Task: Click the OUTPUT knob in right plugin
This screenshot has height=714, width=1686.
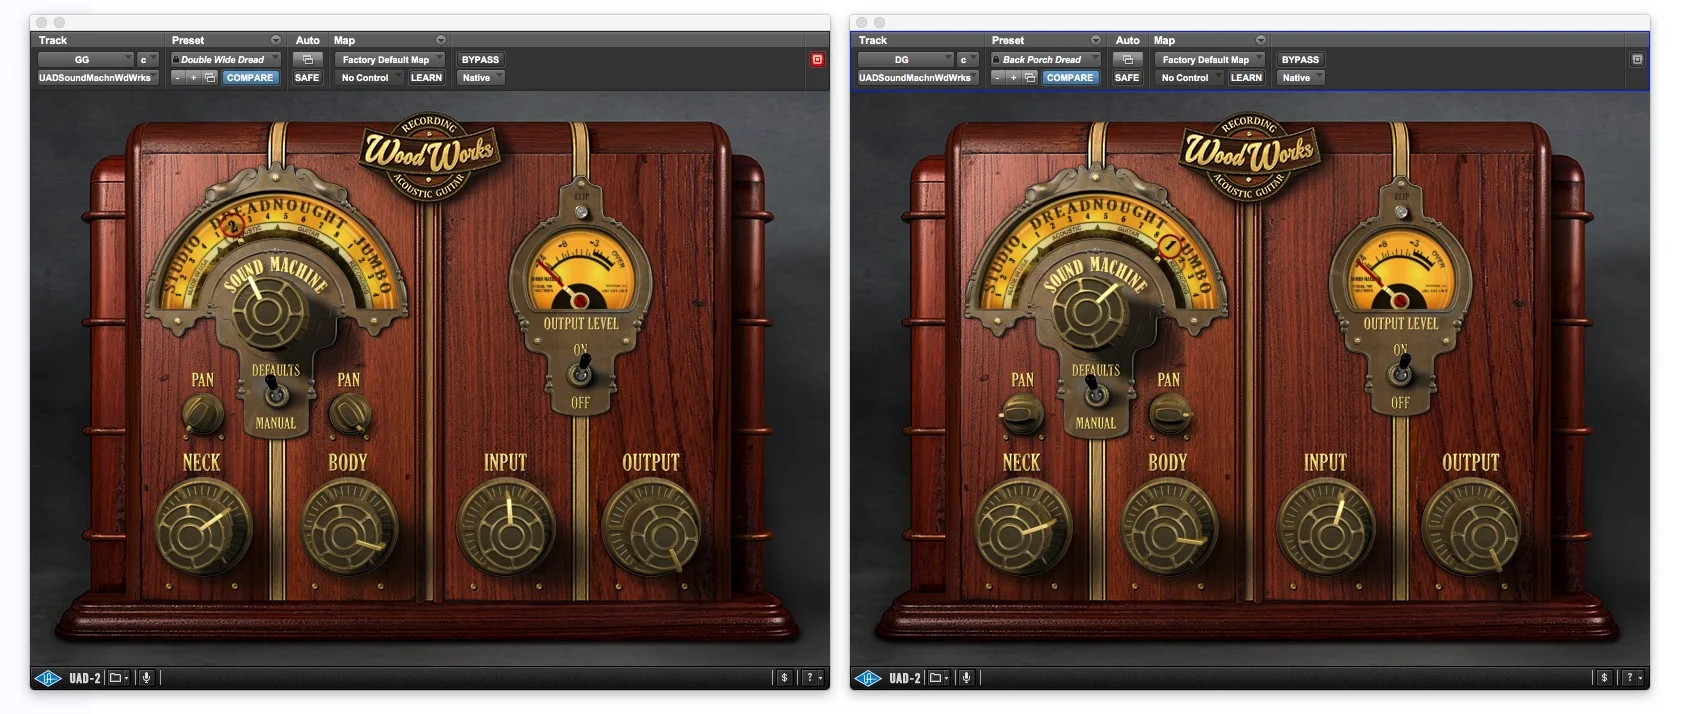Action: coord(1471,528)
